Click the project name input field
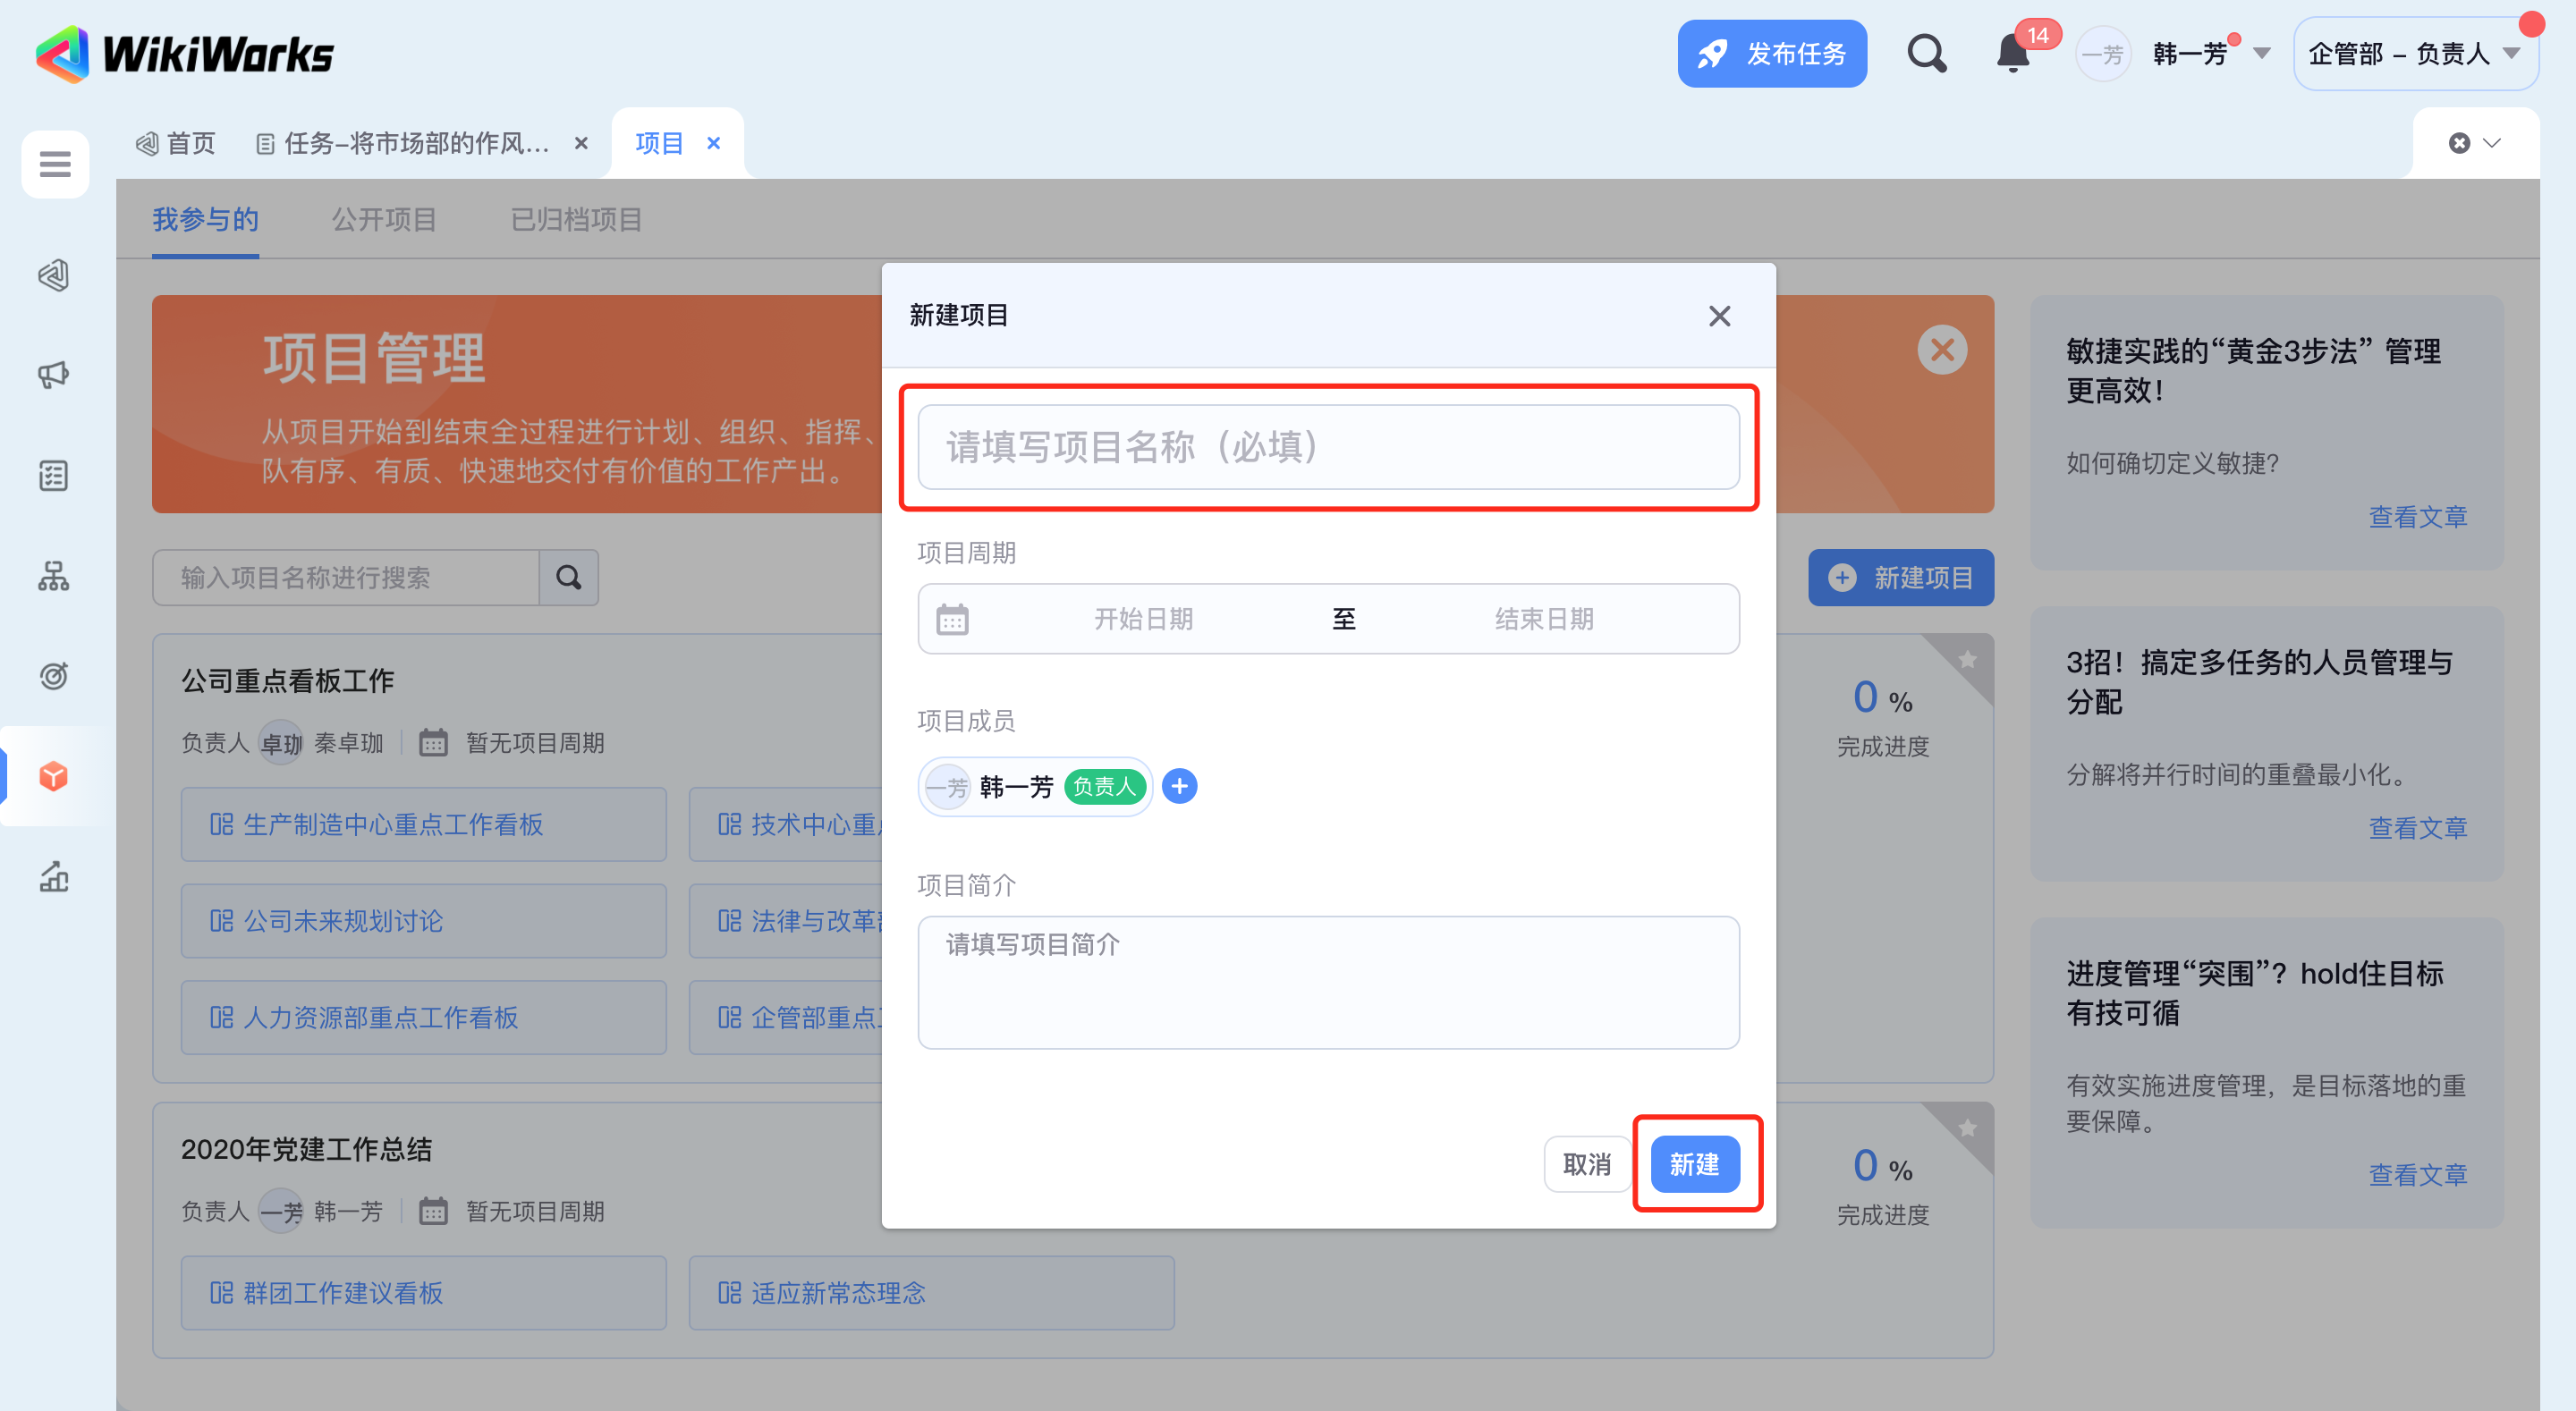Image resolution: width=2576 pixels, height=1411 pixels. [1328, 447]
